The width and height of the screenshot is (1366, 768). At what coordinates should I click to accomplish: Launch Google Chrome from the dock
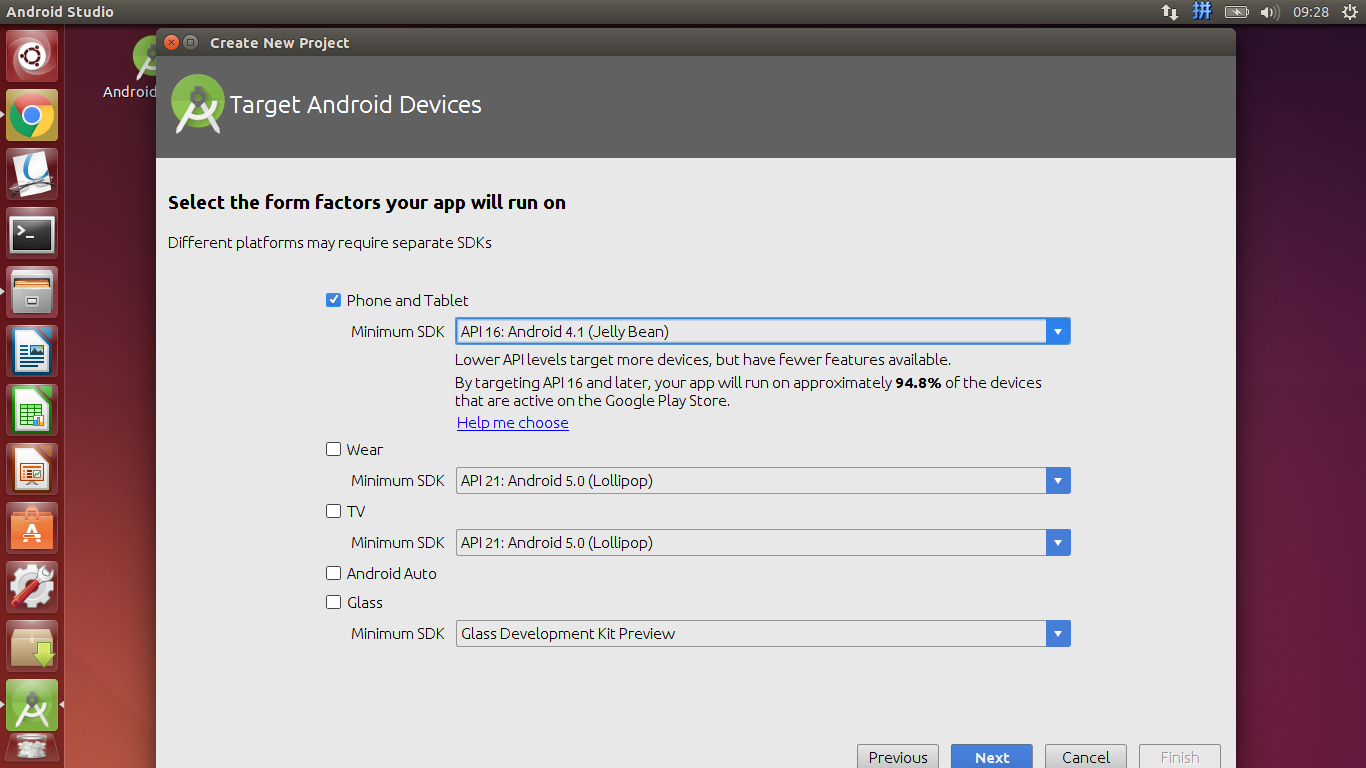point(32,115)
